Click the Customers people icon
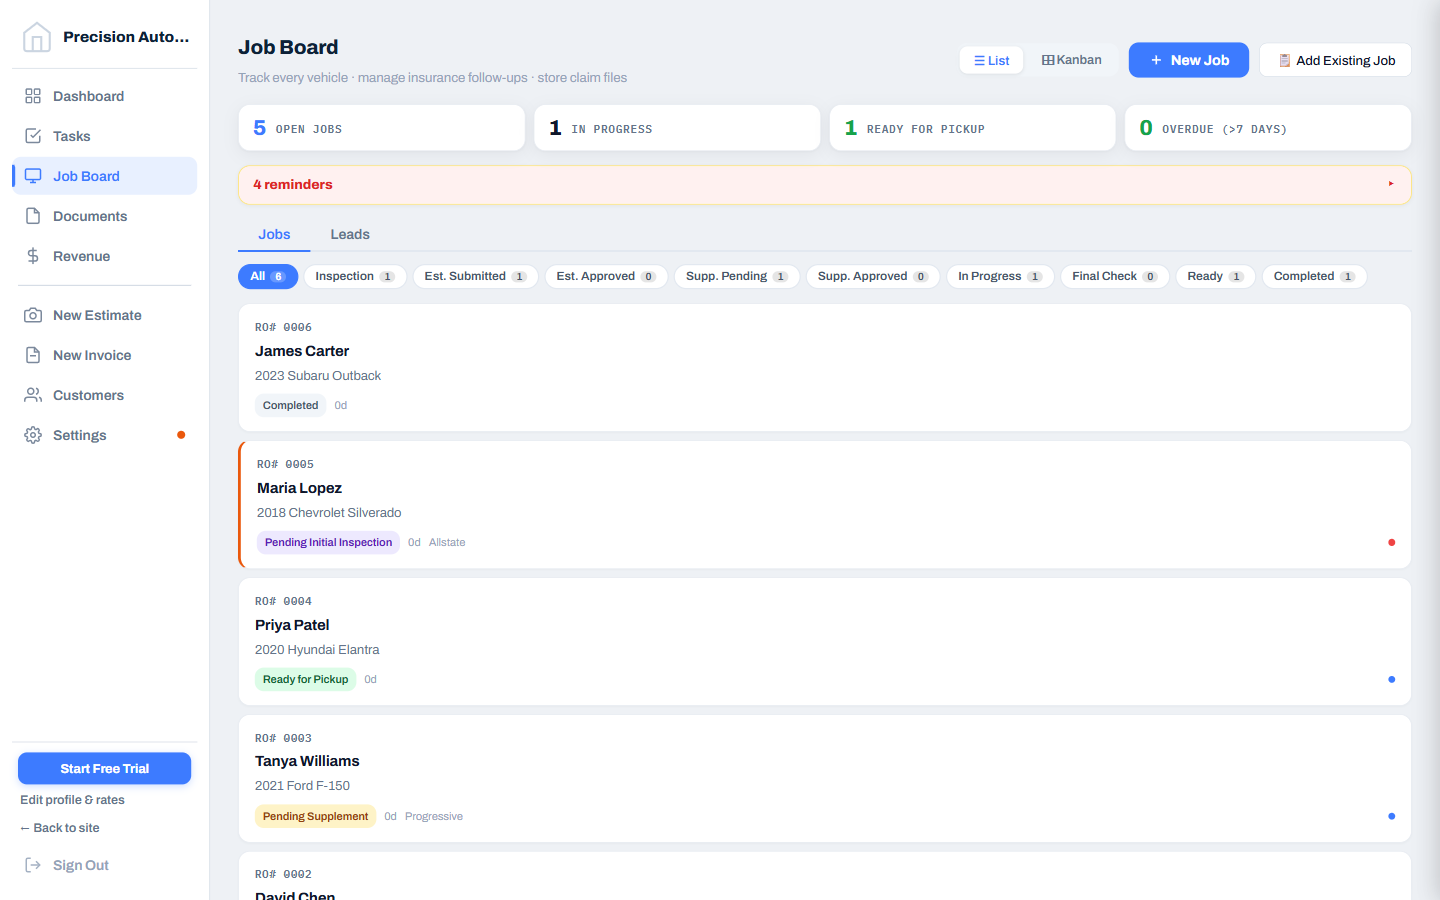 [33, 395]
